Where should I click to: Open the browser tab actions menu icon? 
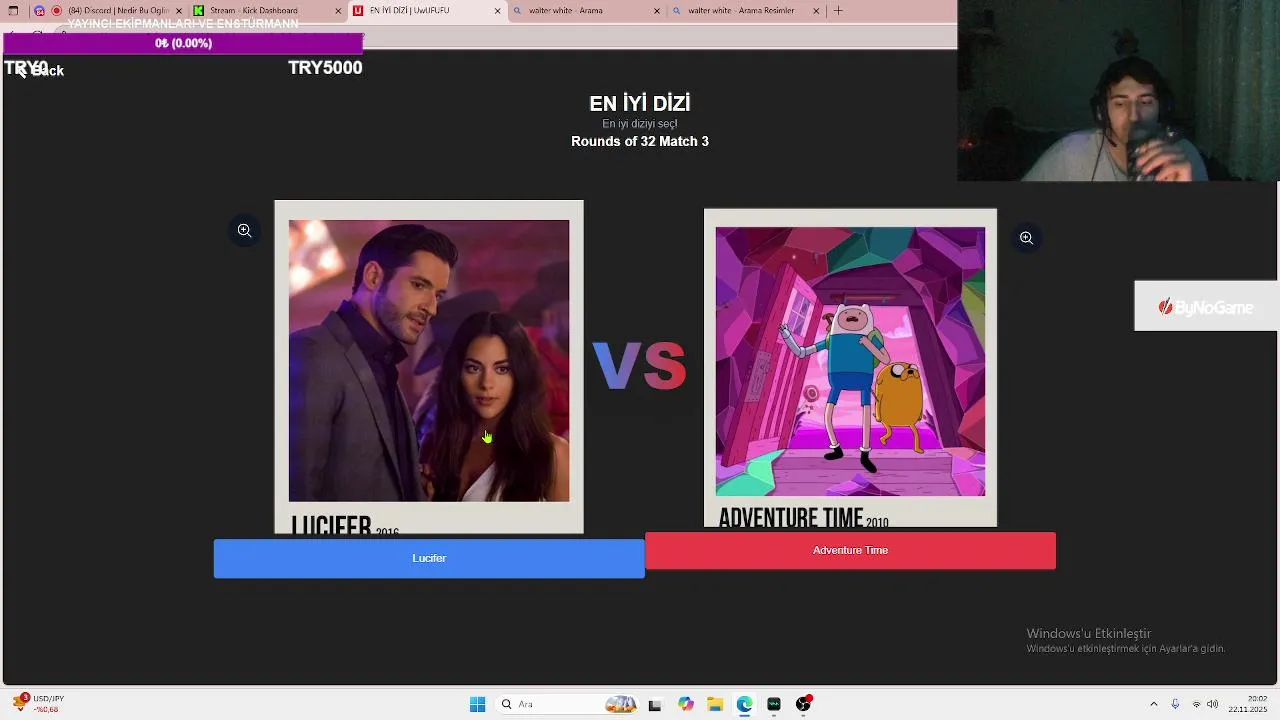coord(13,11)
